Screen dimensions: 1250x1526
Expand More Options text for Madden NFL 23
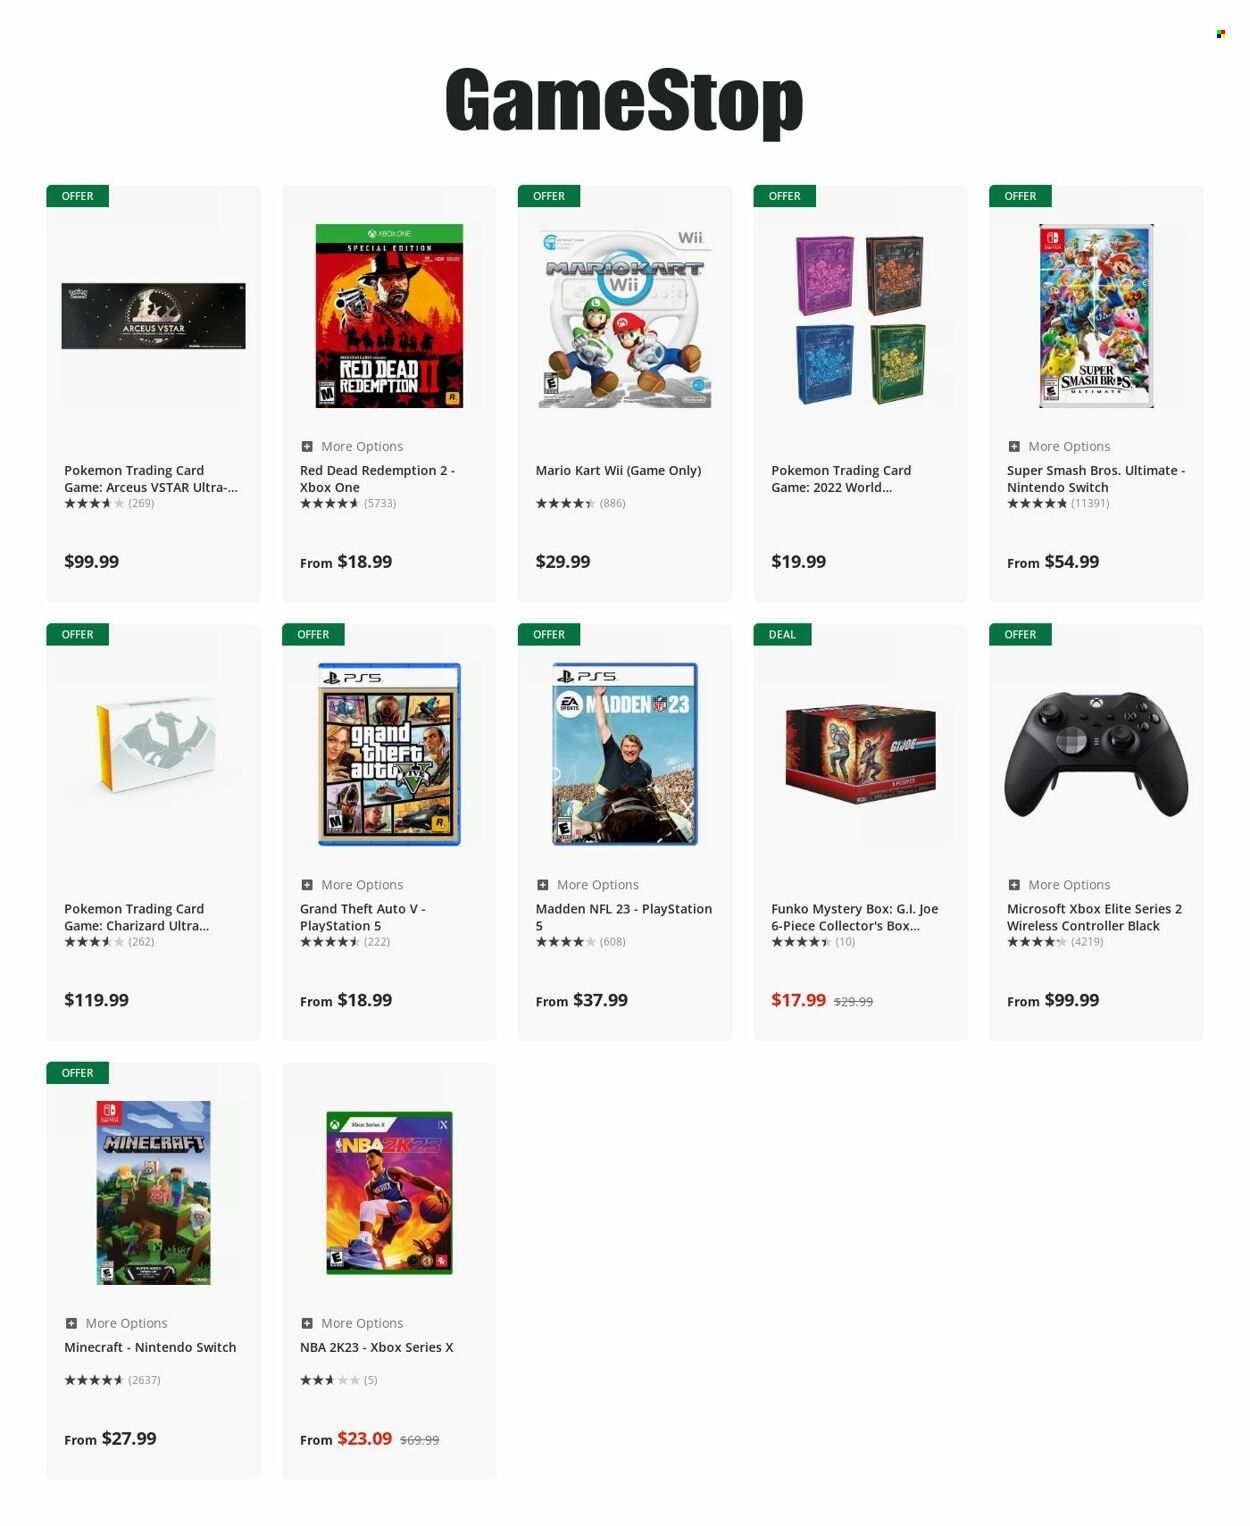click(x=598, y=885)
